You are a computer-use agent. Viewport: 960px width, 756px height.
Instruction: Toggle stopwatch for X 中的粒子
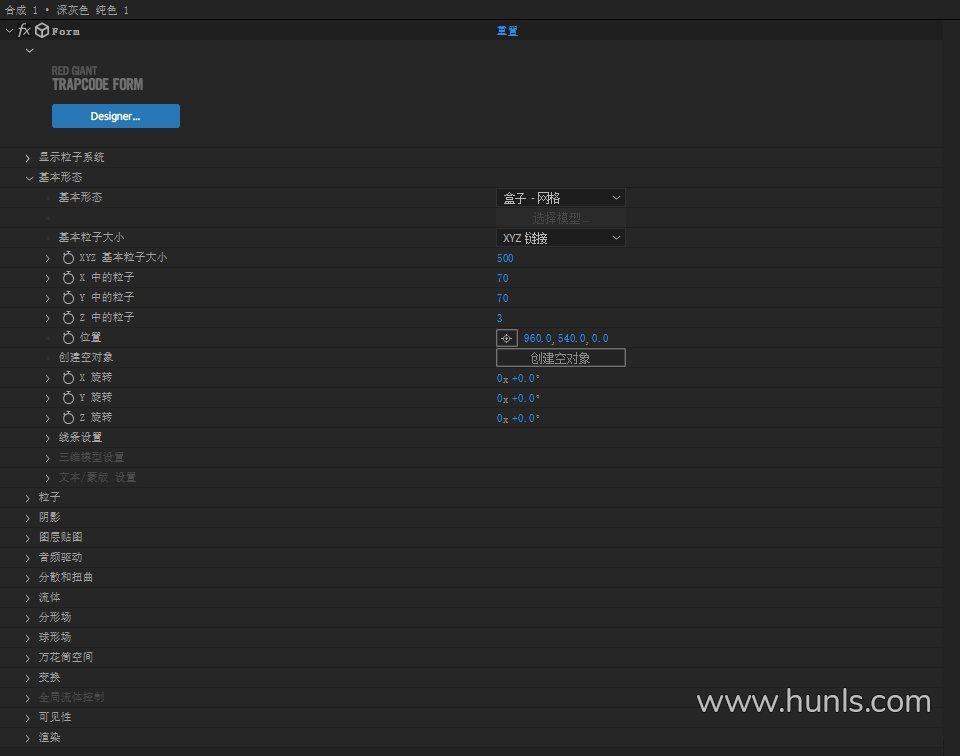click(x=68, y=278)
